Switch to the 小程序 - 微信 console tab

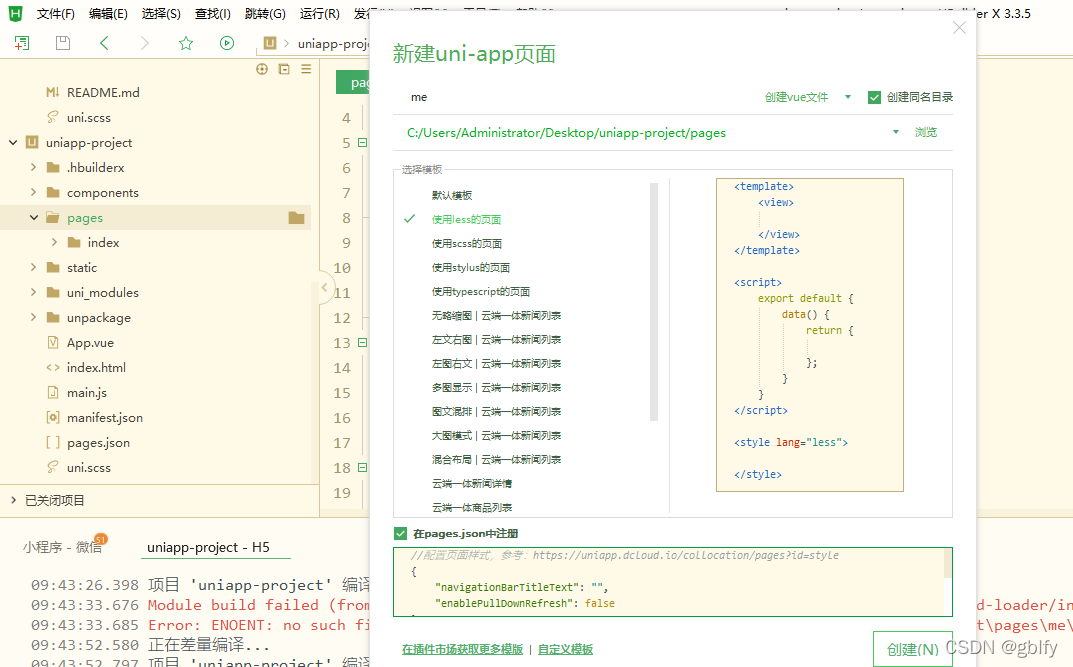click(x=63, y=547)
